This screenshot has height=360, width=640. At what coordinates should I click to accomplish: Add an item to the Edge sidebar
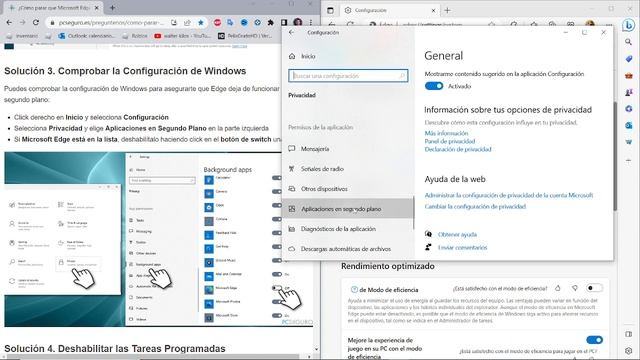pyautogui.click(x=629, y=160)
